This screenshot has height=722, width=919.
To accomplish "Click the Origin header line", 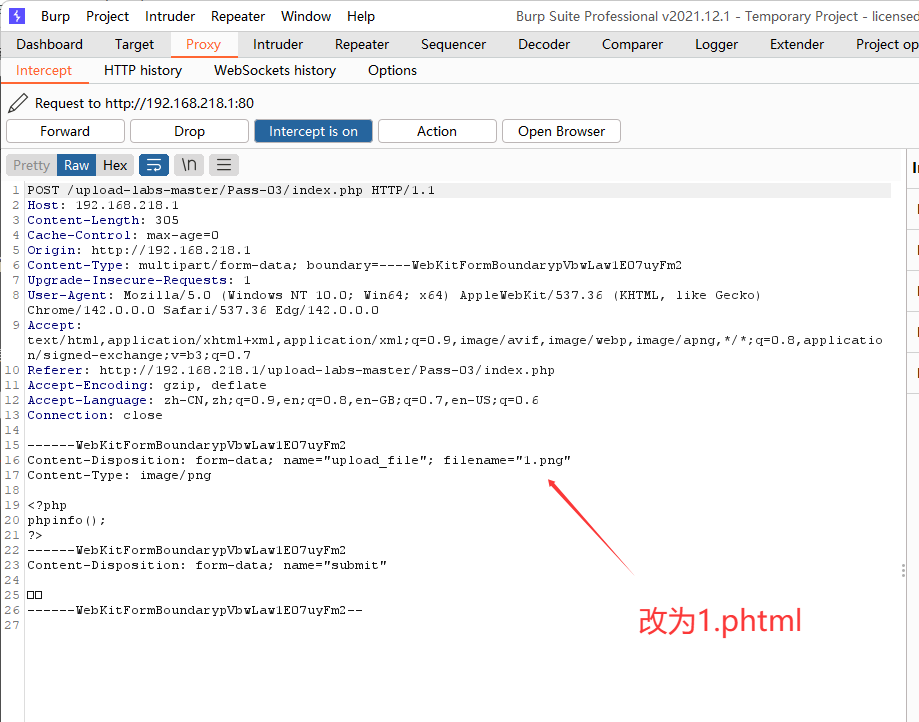I will click(x=139, y=250).
